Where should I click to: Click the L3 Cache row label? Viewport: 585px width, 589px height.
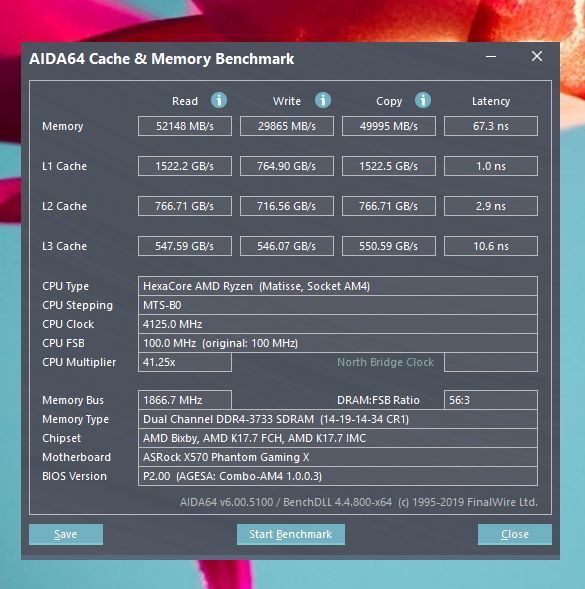click(x=64, y=246)
